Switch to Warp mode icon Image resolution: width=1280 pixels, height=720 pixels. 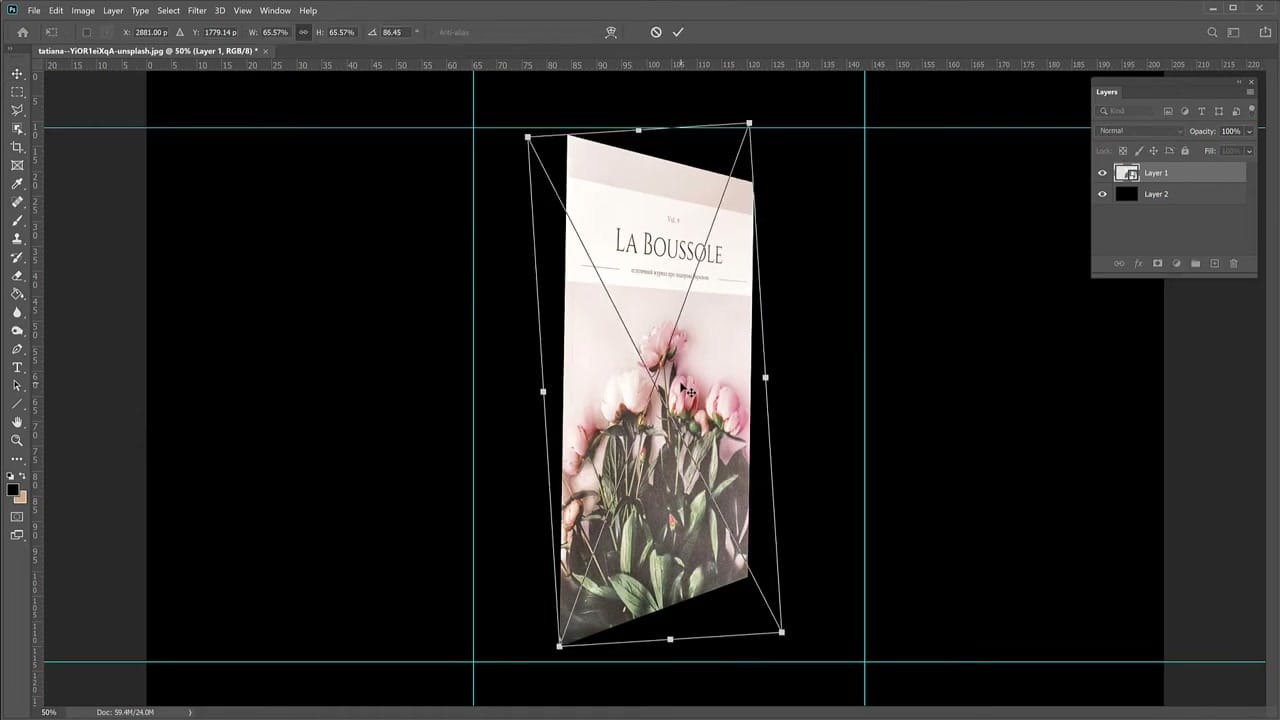click(x=610, y=32)
